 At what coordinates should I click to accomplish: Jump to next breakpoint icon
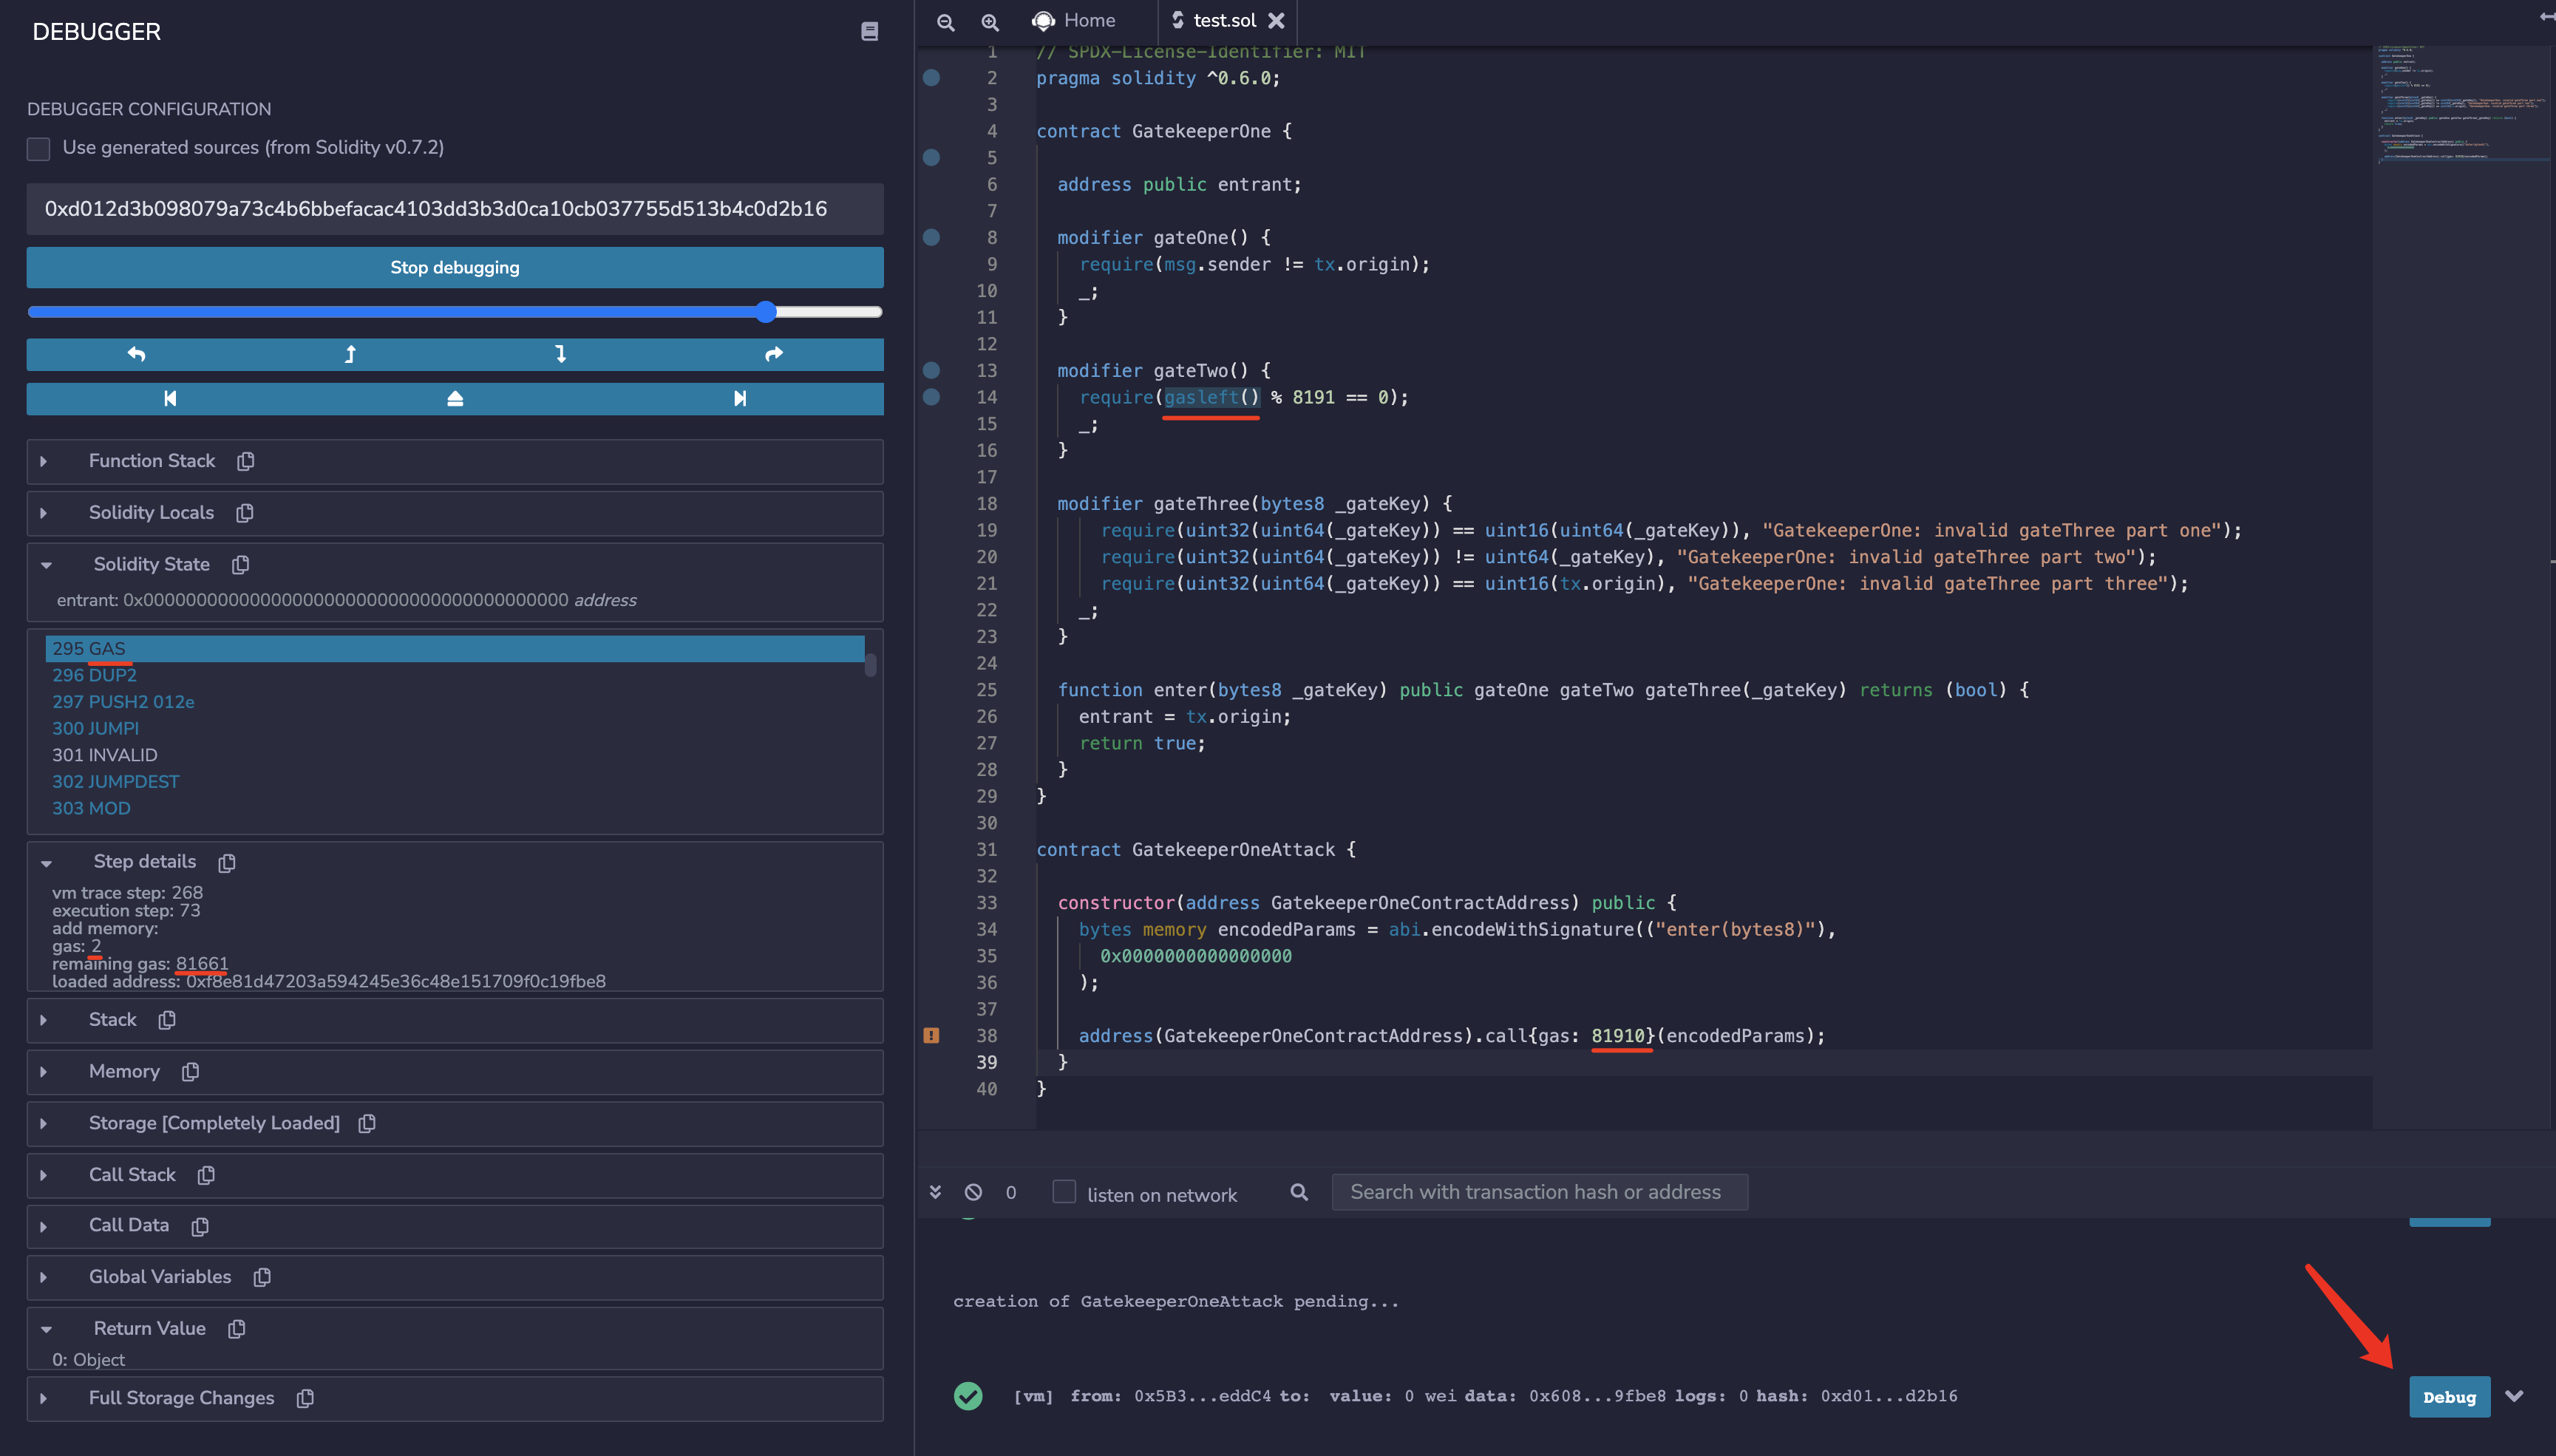pos(740,398)
